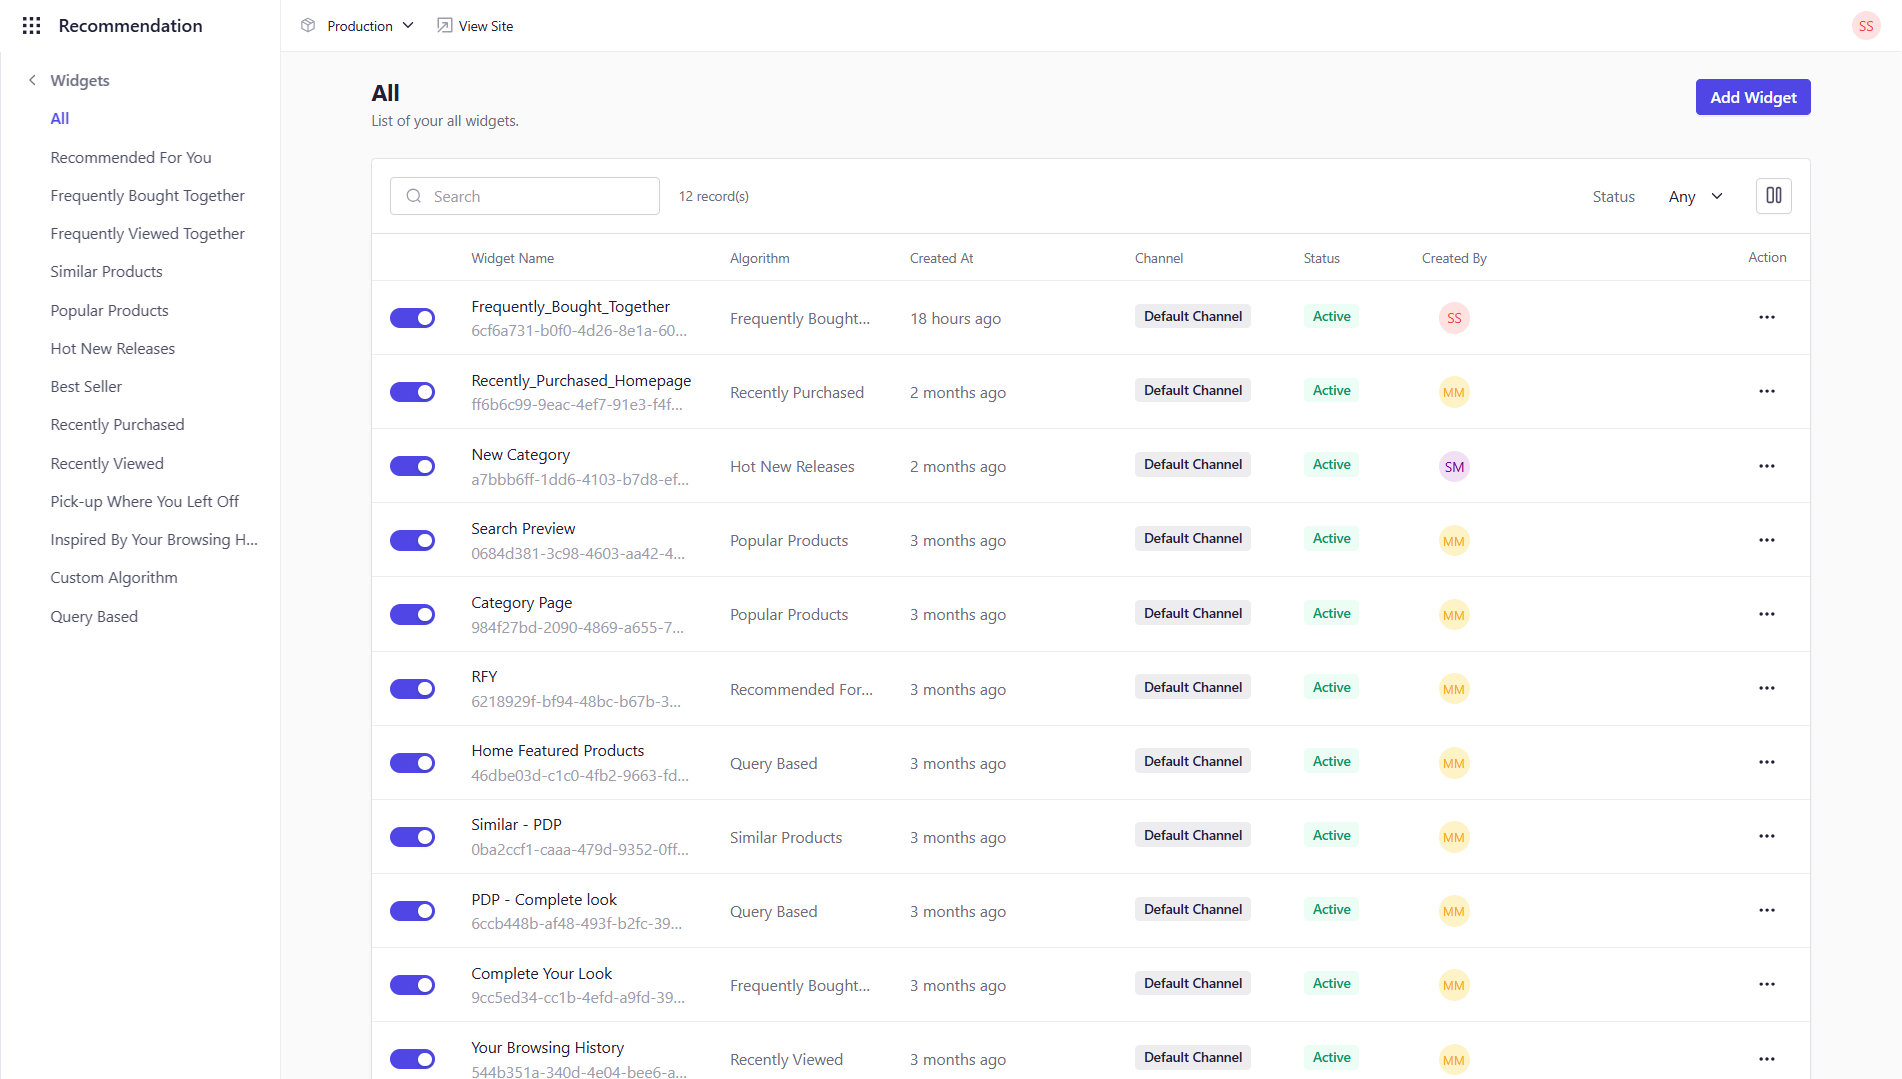Viewport: 1902px width, 1079px height.
Task: Open the Category Page widget link
Action: 521,602
